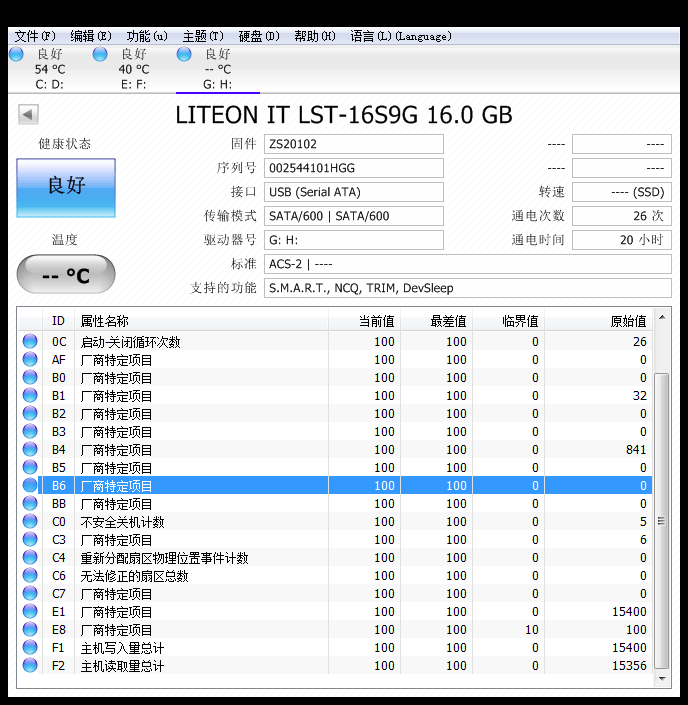Click the transfer mode field SATA/600
Screen dimensions: 688x705
tap(353, 216)
